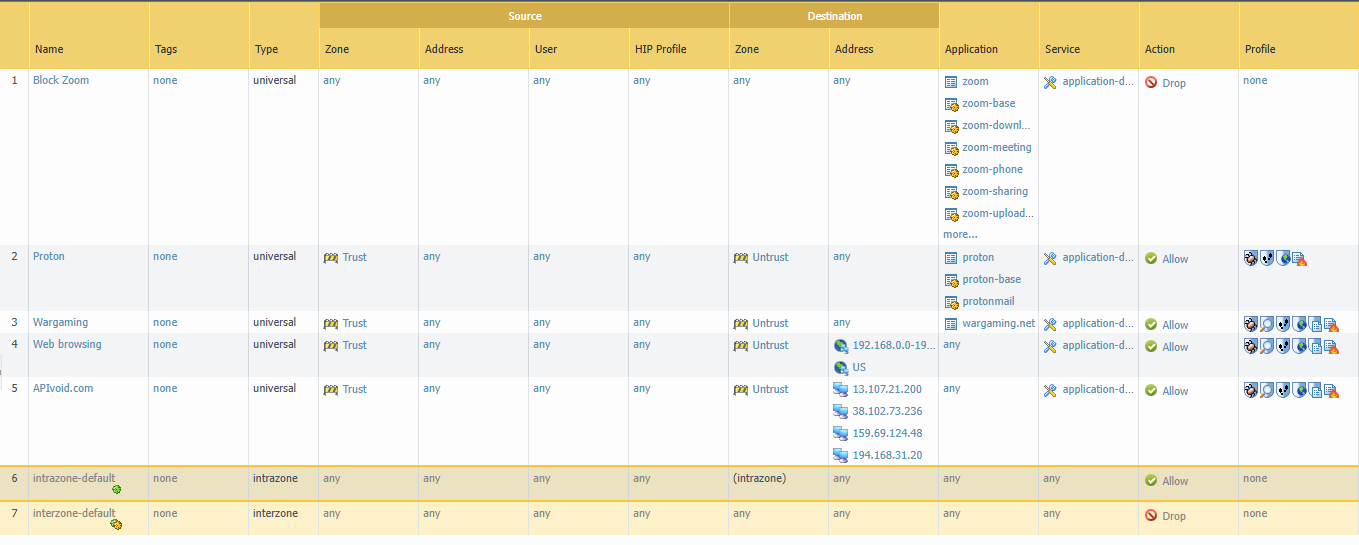Click the magnifier profile icon in Wargaming row
Viewport: 1359px width, 545px height.
(x=1267, y=323)
